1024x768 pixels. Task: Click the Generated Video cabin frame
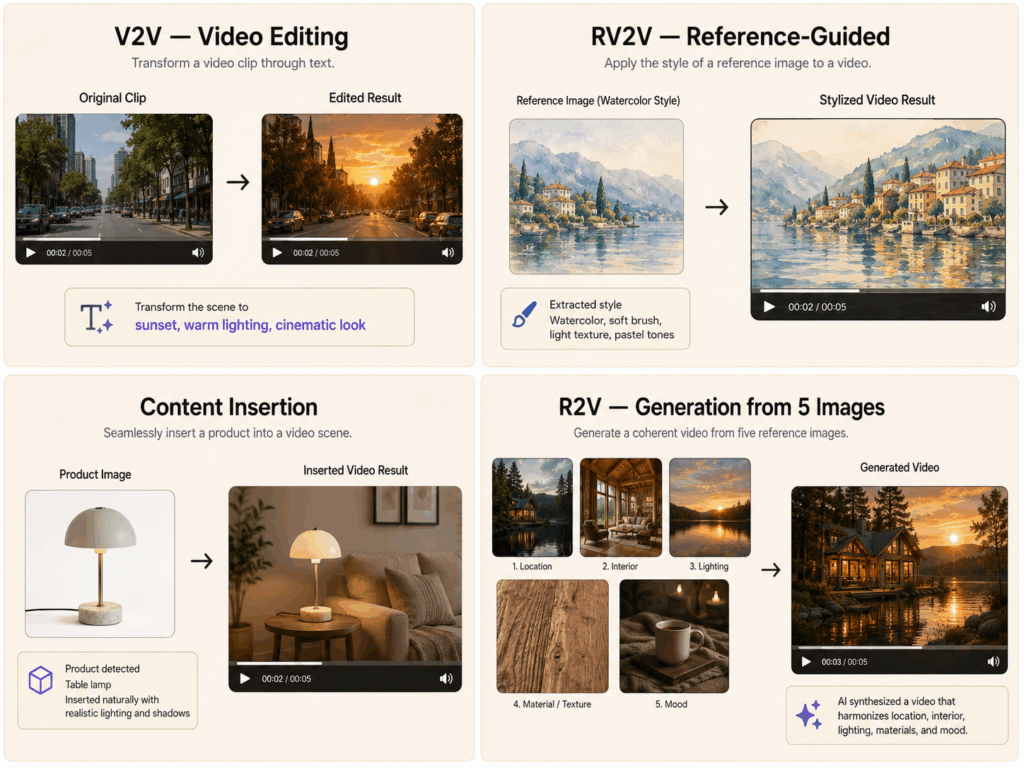(899, 566)
